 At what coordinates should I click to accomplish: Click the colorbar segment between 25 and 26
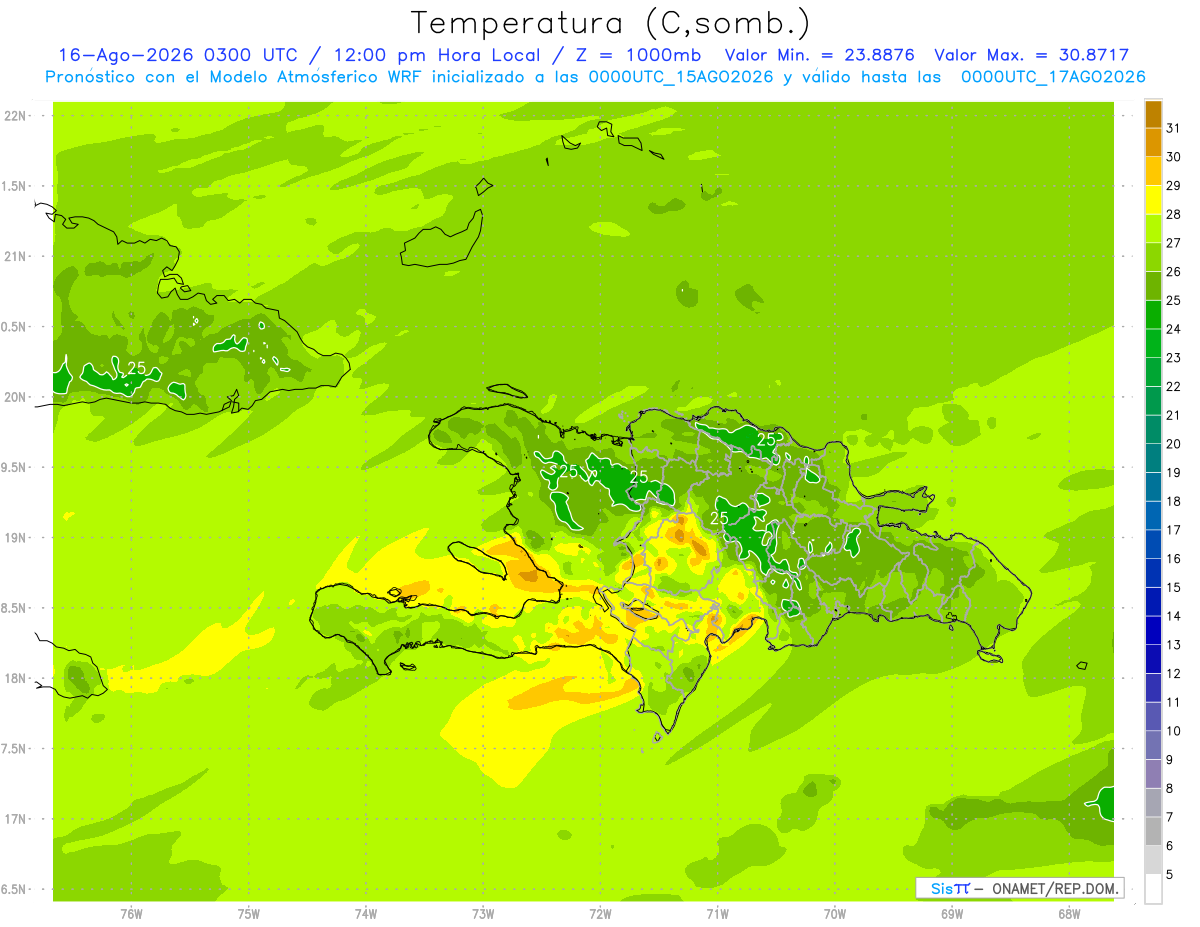coord(1153,286)
